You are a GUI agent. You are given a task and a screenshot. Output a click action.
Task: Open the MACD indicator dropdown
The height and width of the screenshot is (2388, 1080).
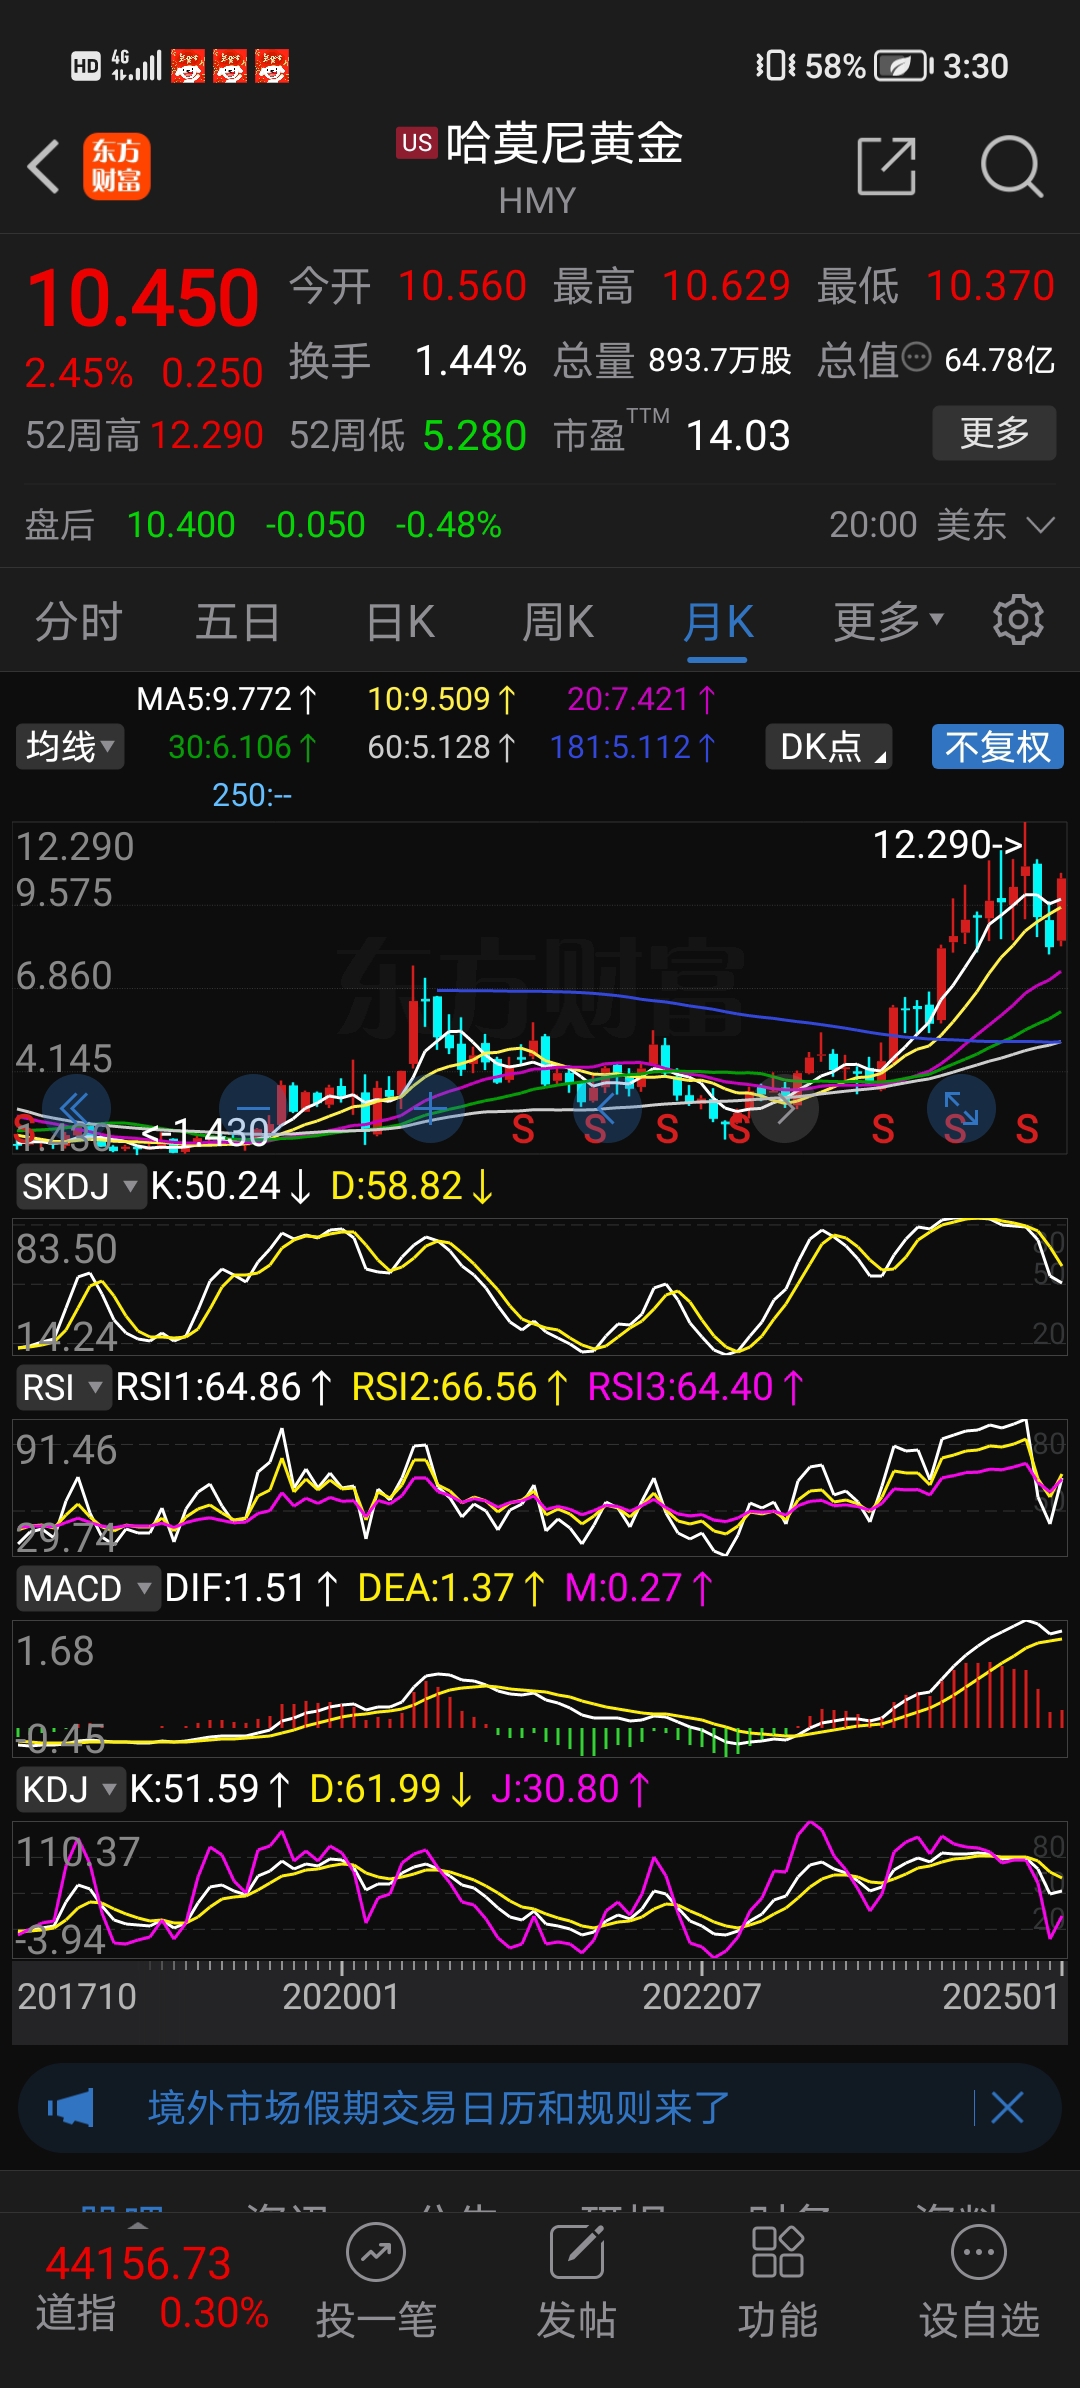(87, 1588)
